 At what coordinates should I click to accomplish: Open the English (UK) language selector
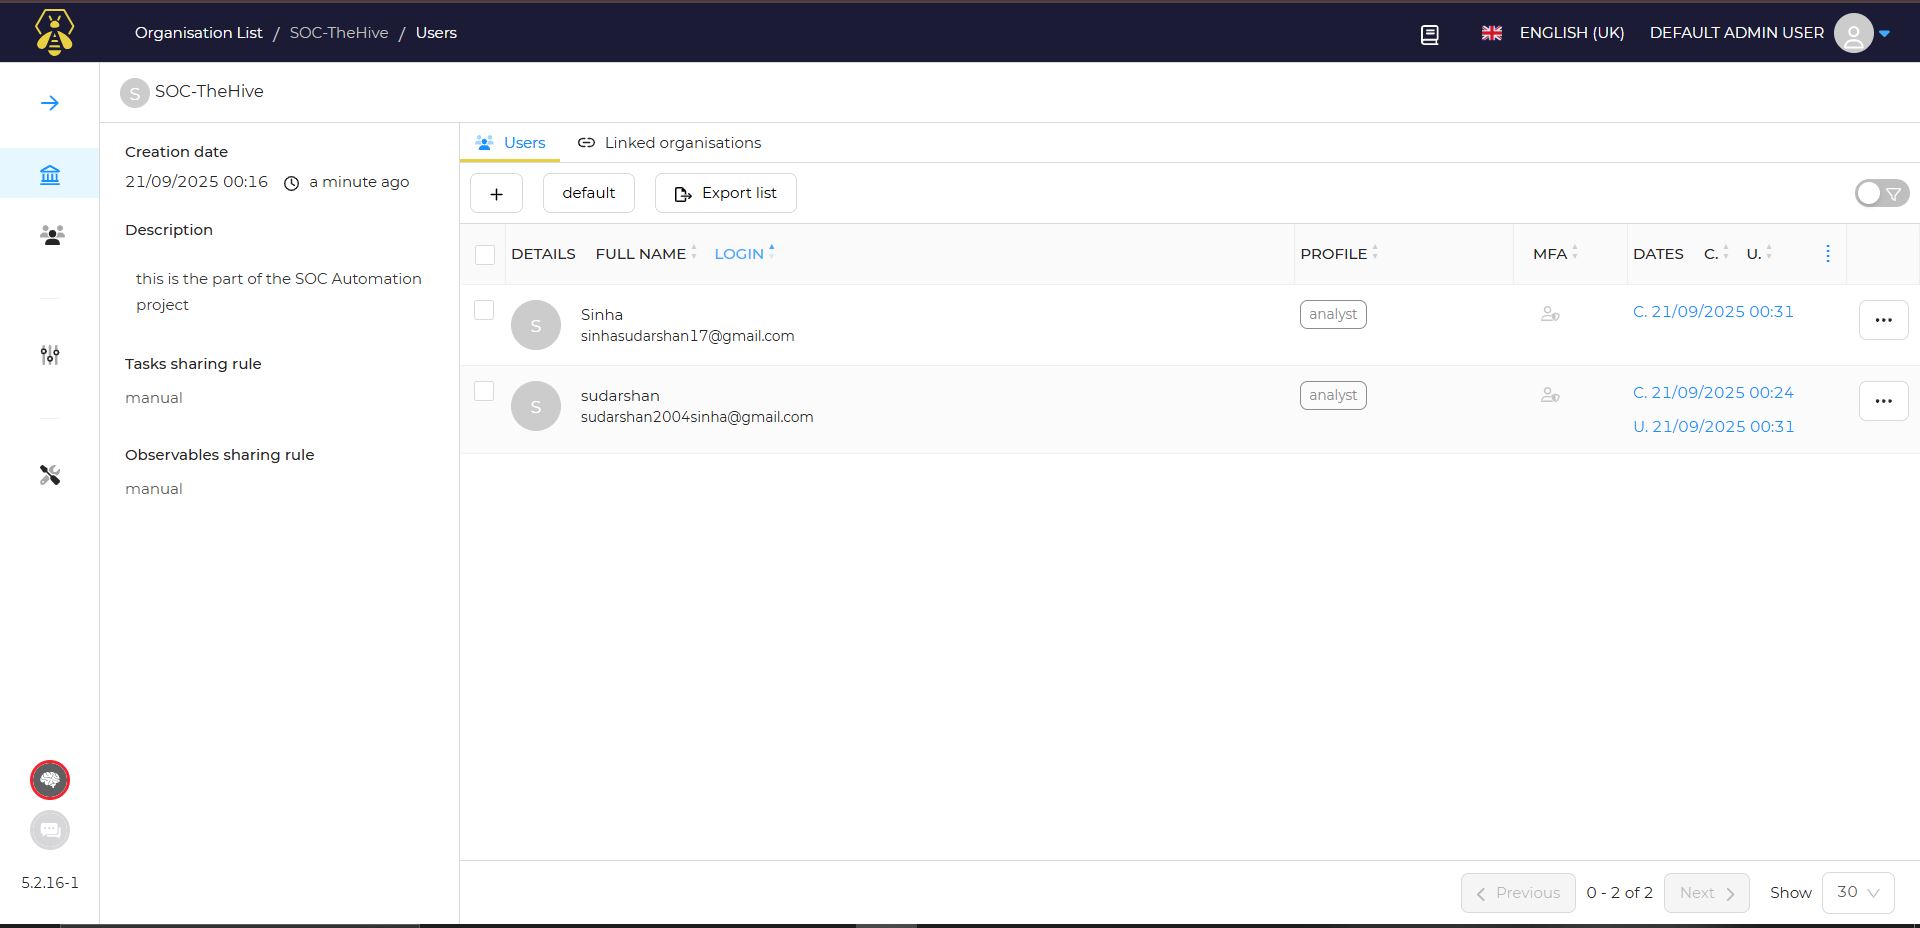(1572, 33)
